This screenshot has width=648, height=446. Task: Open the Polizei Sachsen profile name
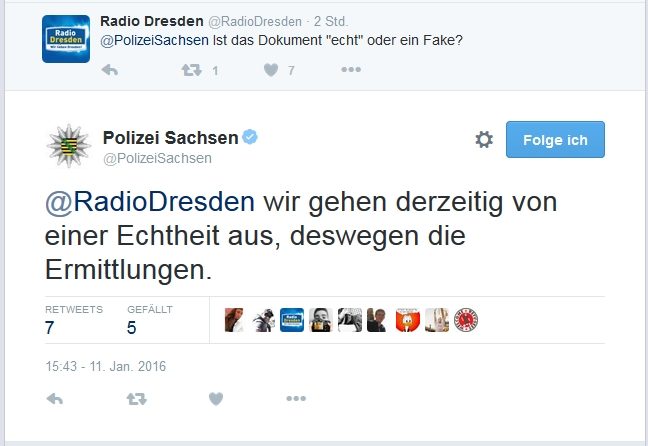(171, 137)
